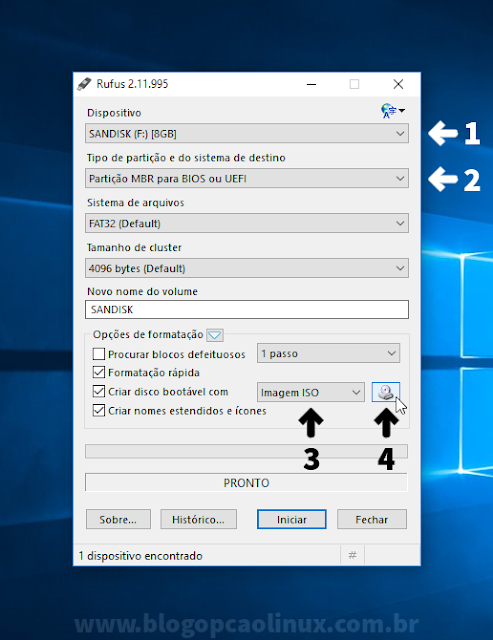Click the Novo nome do volume field
Screen dimensions: 493x640
click(x=247, y=309)
